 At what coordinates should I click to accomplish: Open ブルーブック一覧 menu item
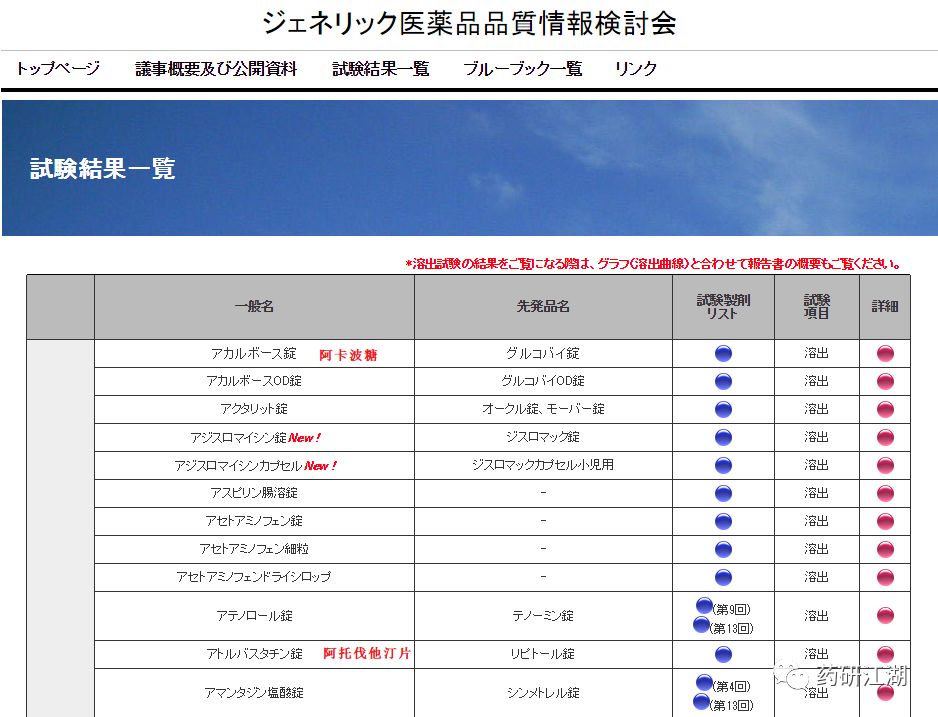(522, 69)
